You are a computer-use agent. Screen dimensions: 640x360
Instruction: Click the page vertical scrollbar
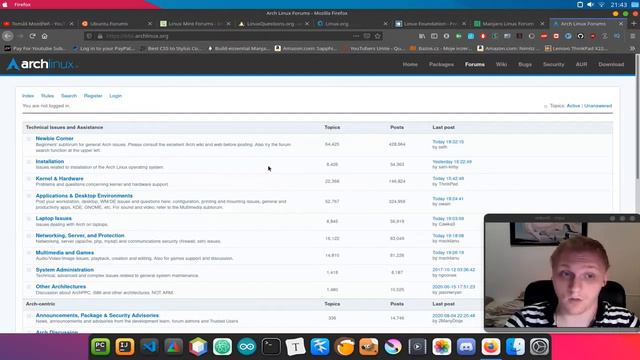pos(637,116)
